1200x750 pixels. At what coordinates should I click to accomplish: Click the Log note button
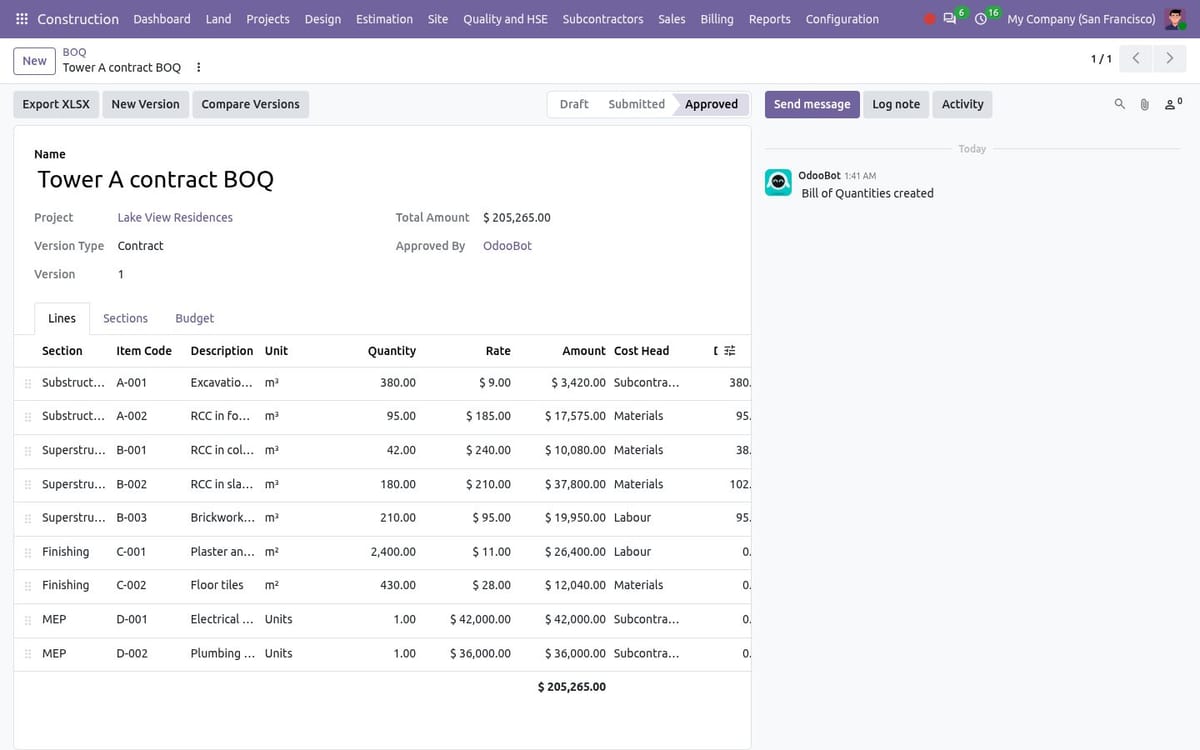click(896, 104)
